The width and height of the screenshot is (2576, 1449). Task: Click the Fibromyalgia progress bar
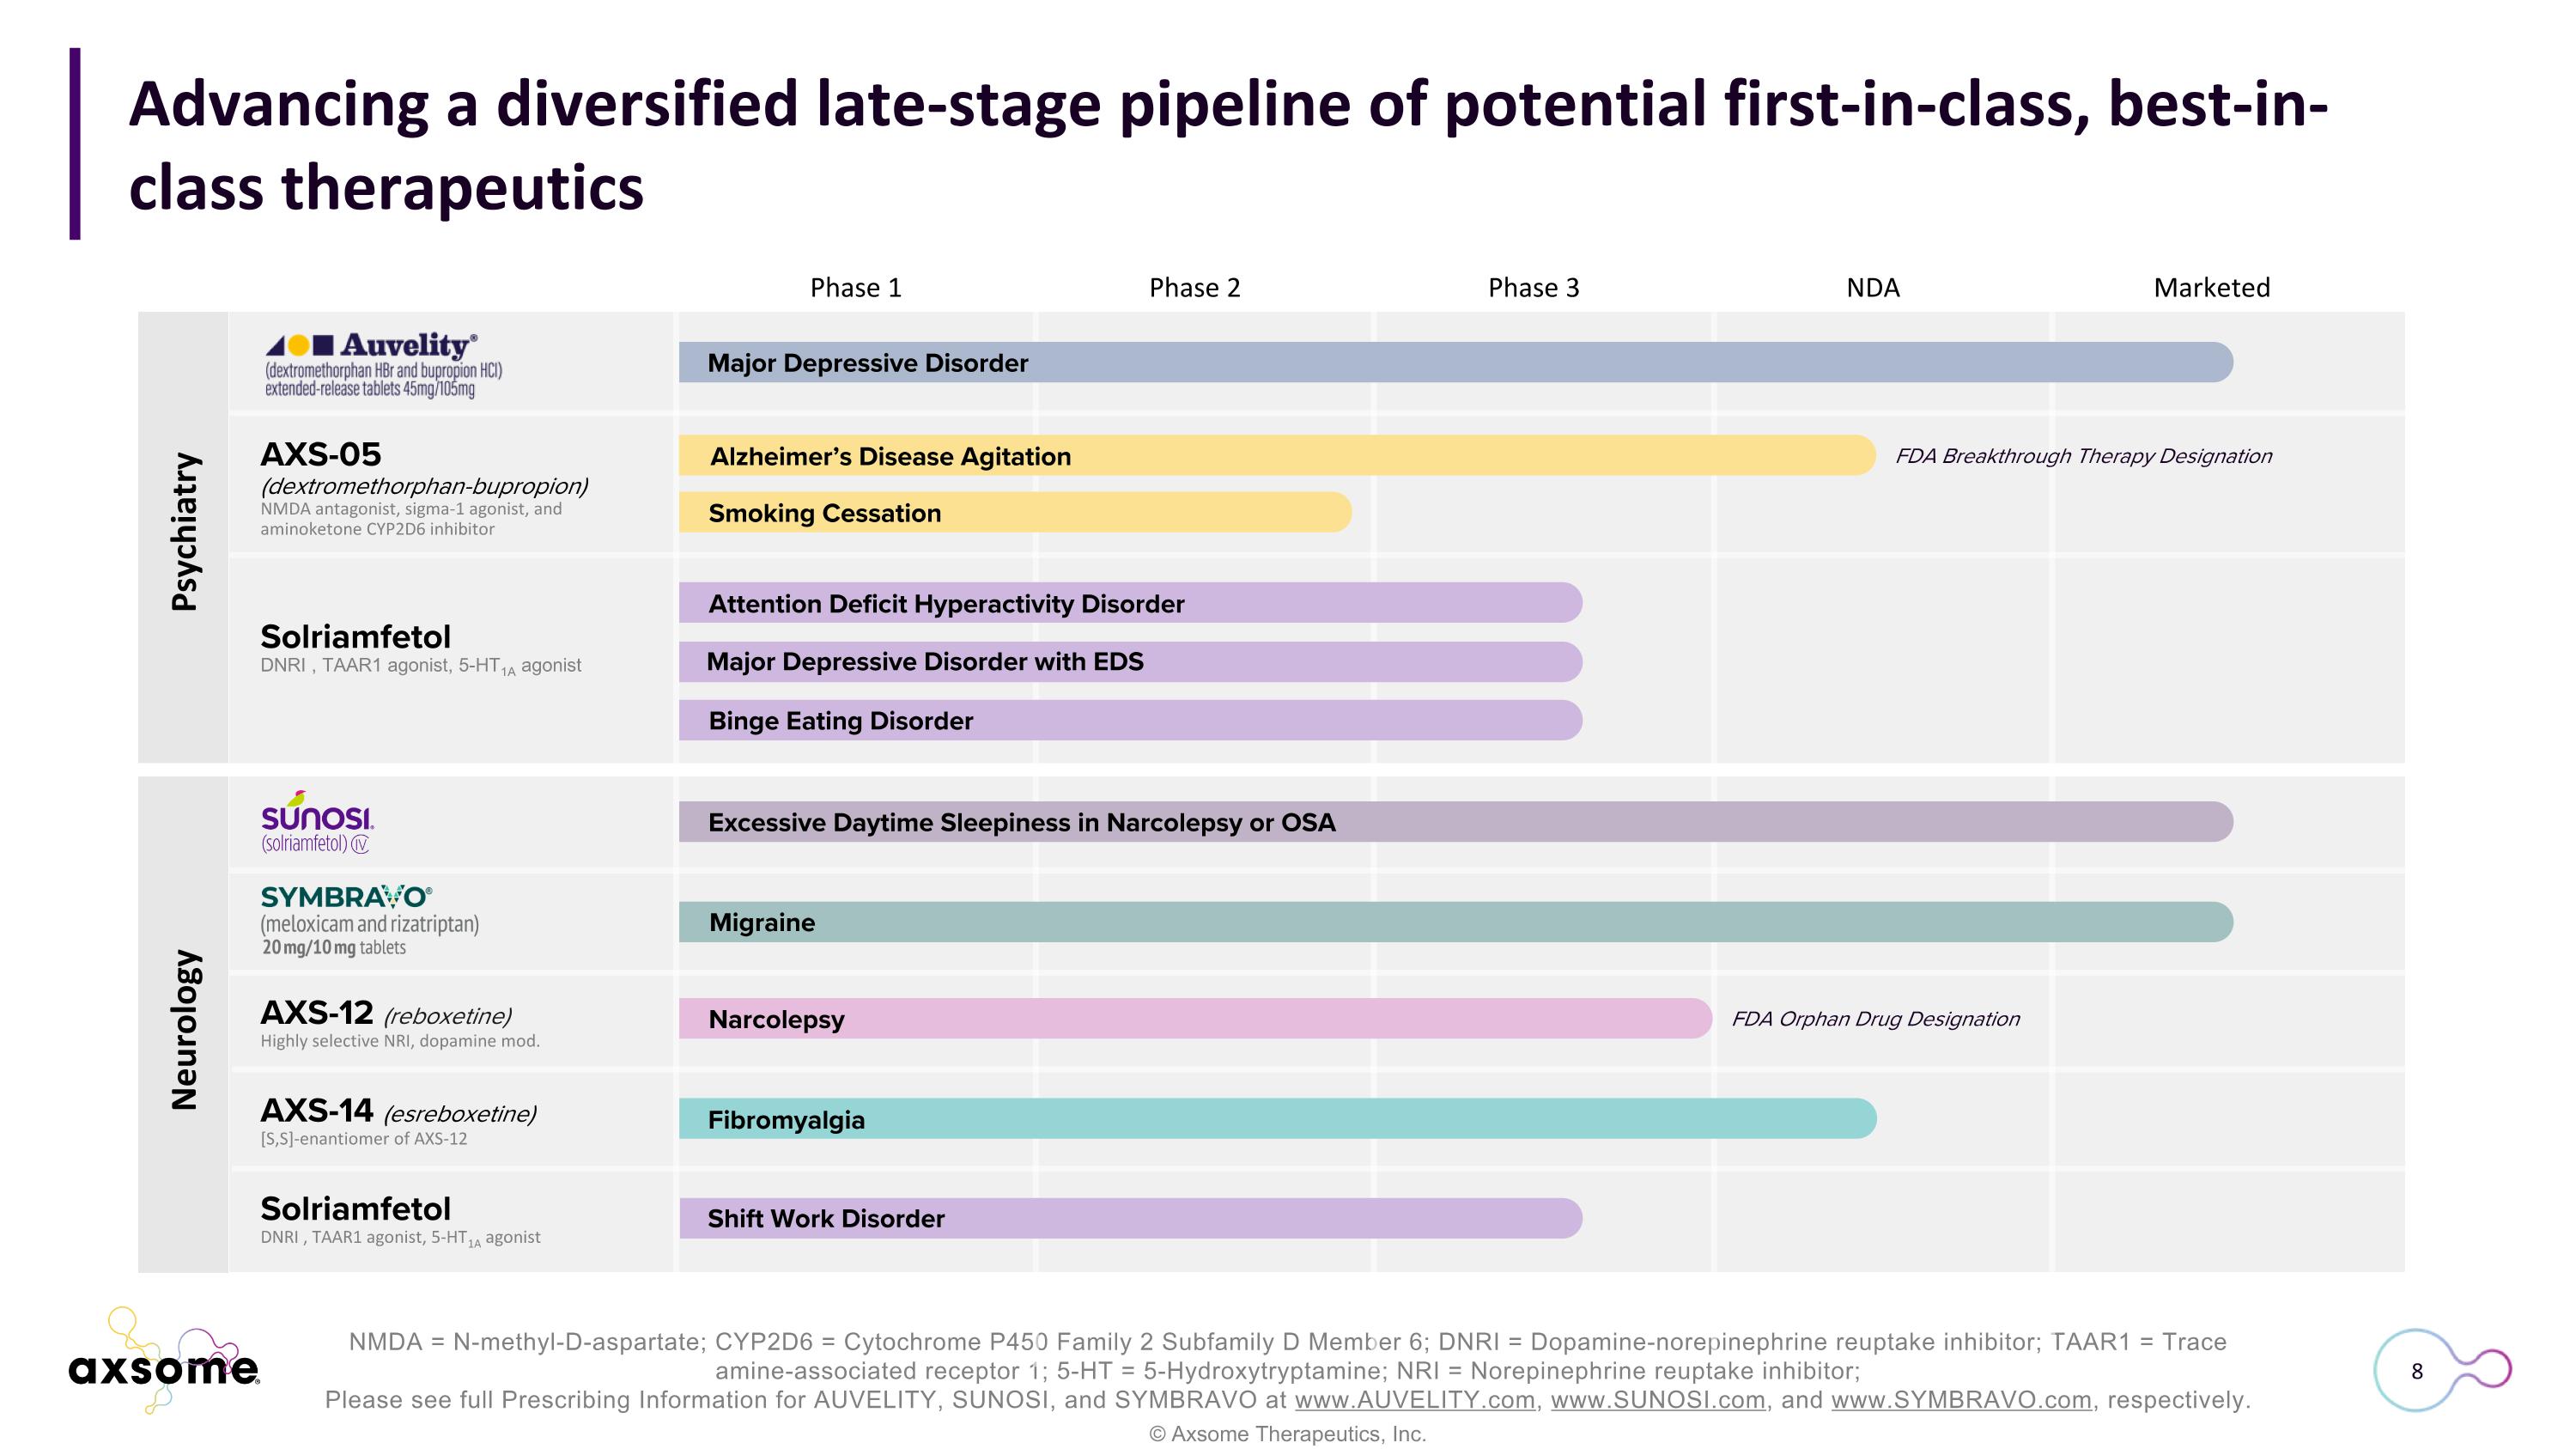click(1276, 1119)
